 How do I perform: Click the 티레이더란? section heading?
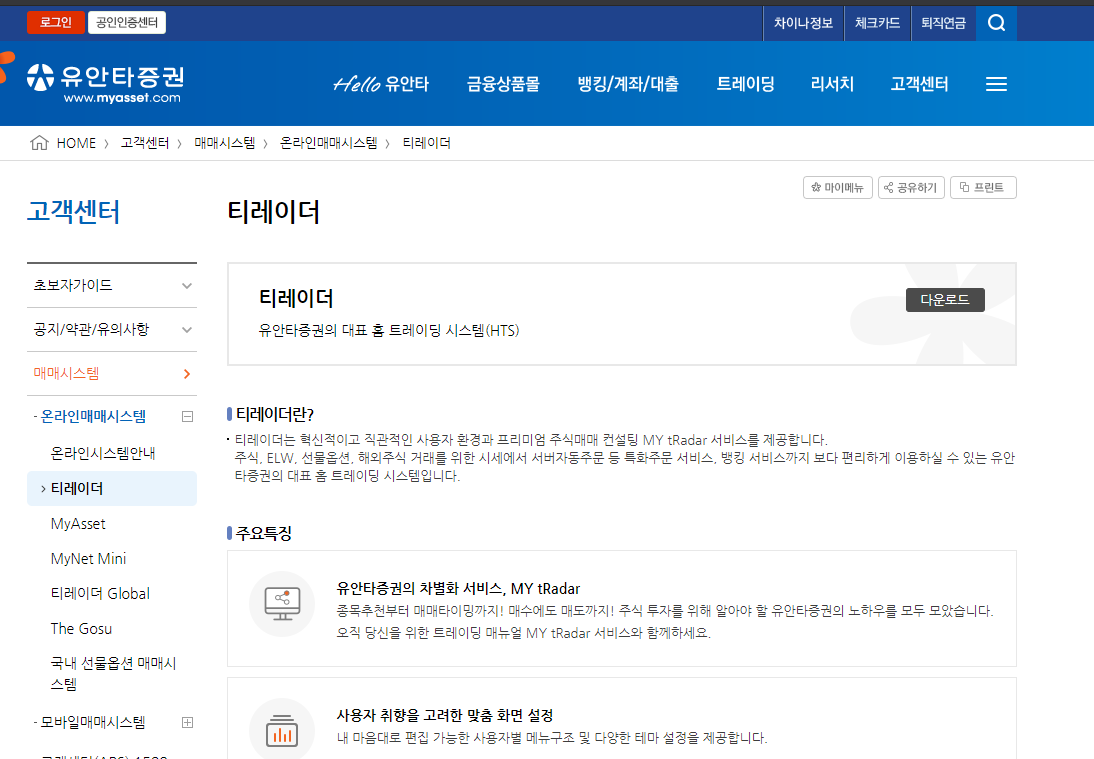point(275,414)
